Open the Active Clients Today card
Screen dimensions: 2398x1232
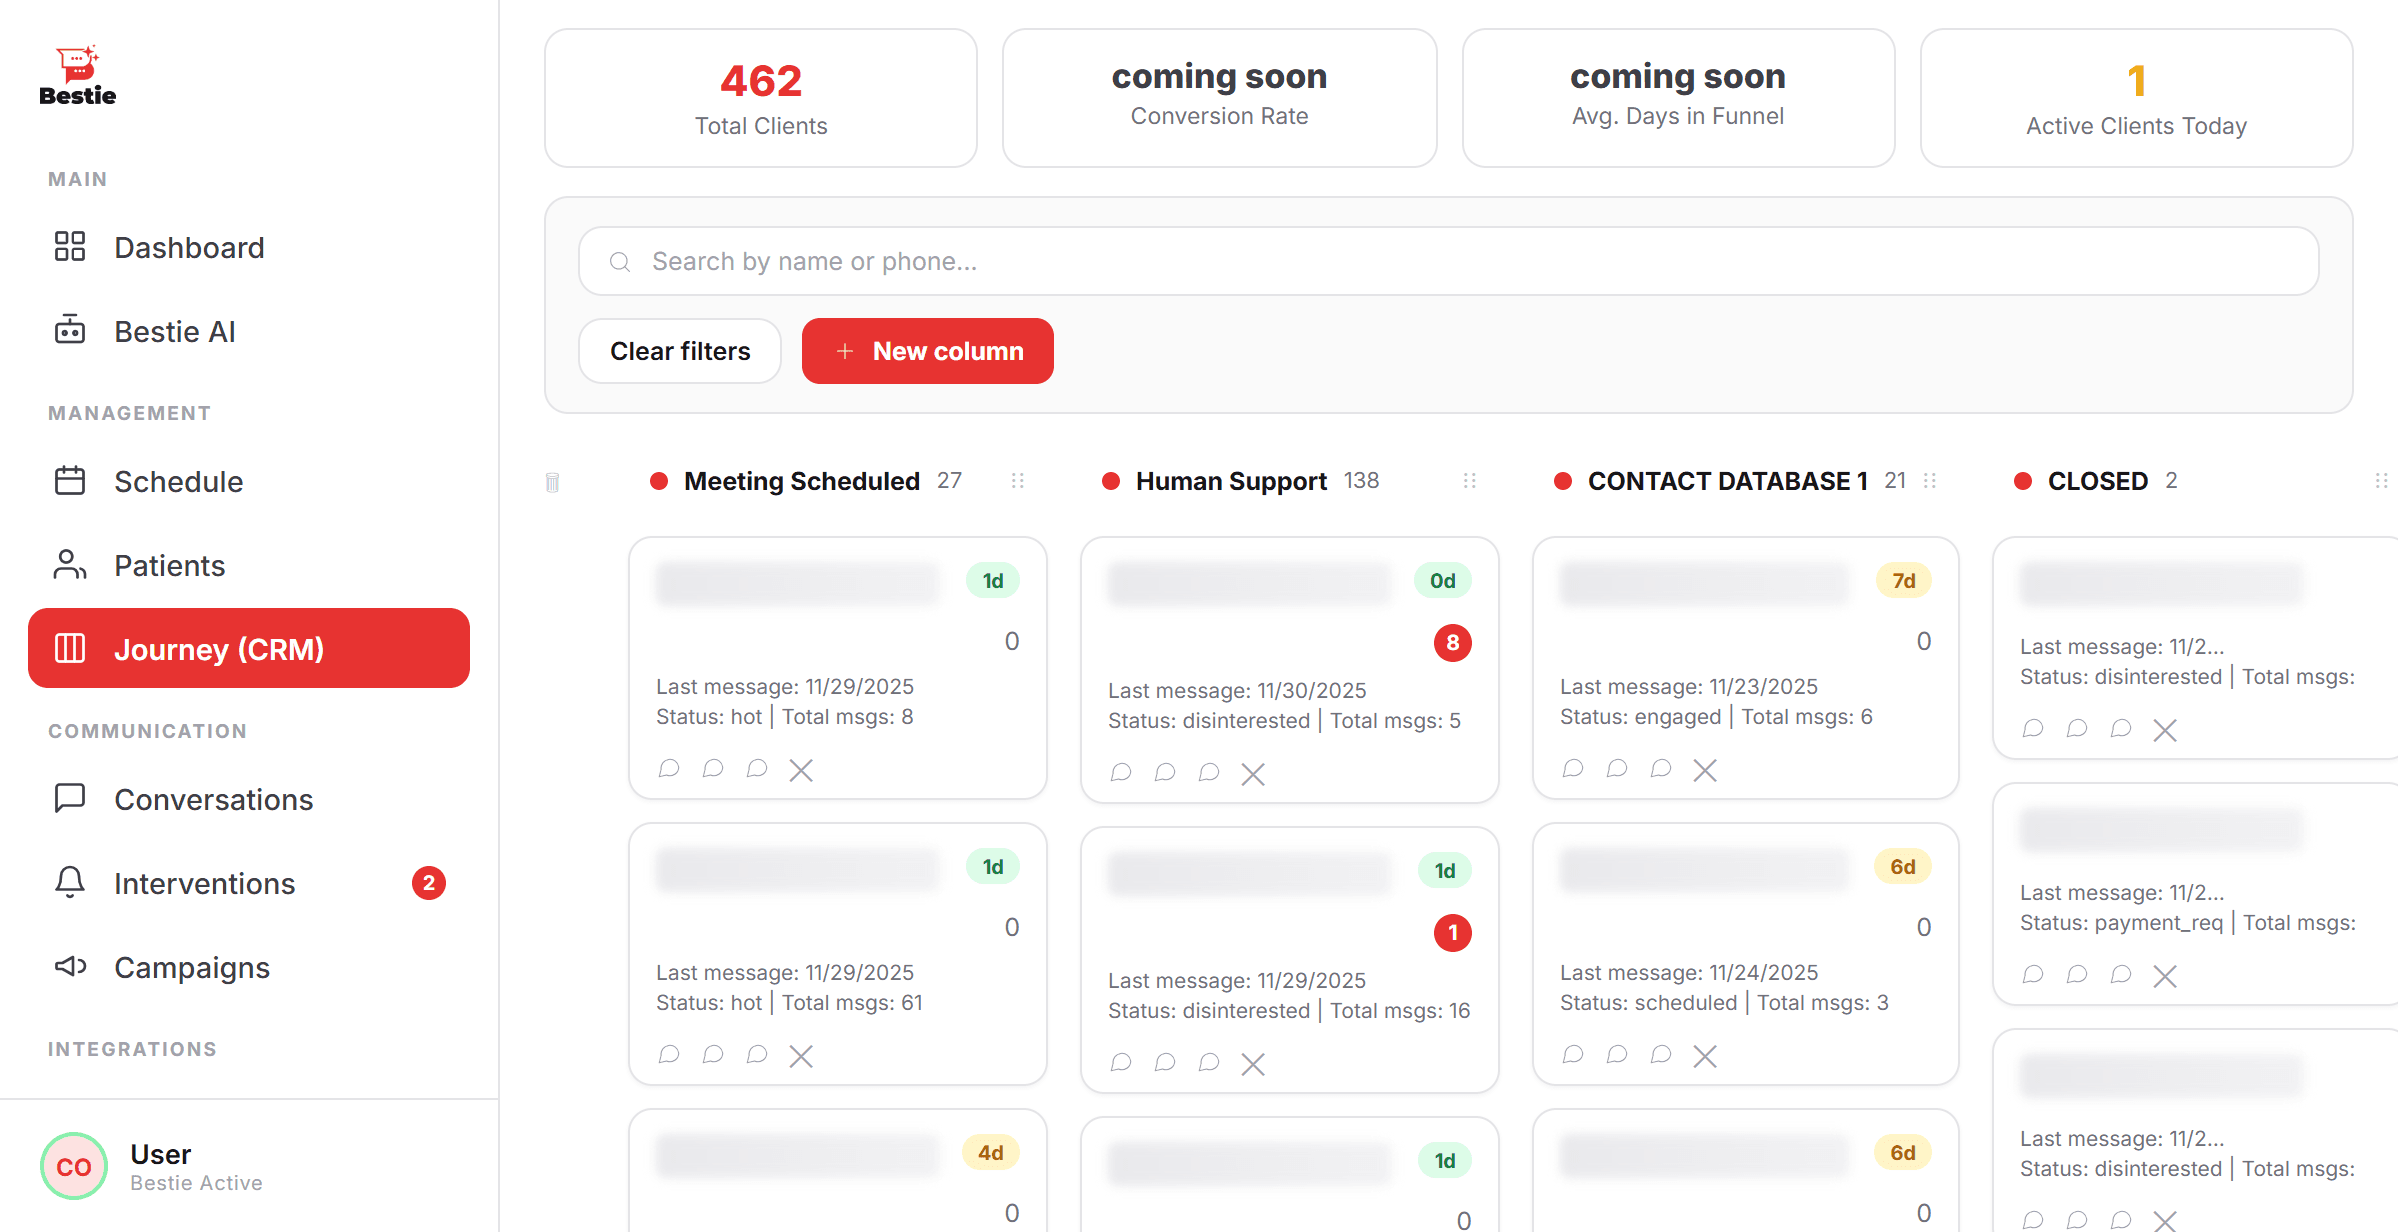tap(2136, 98)
